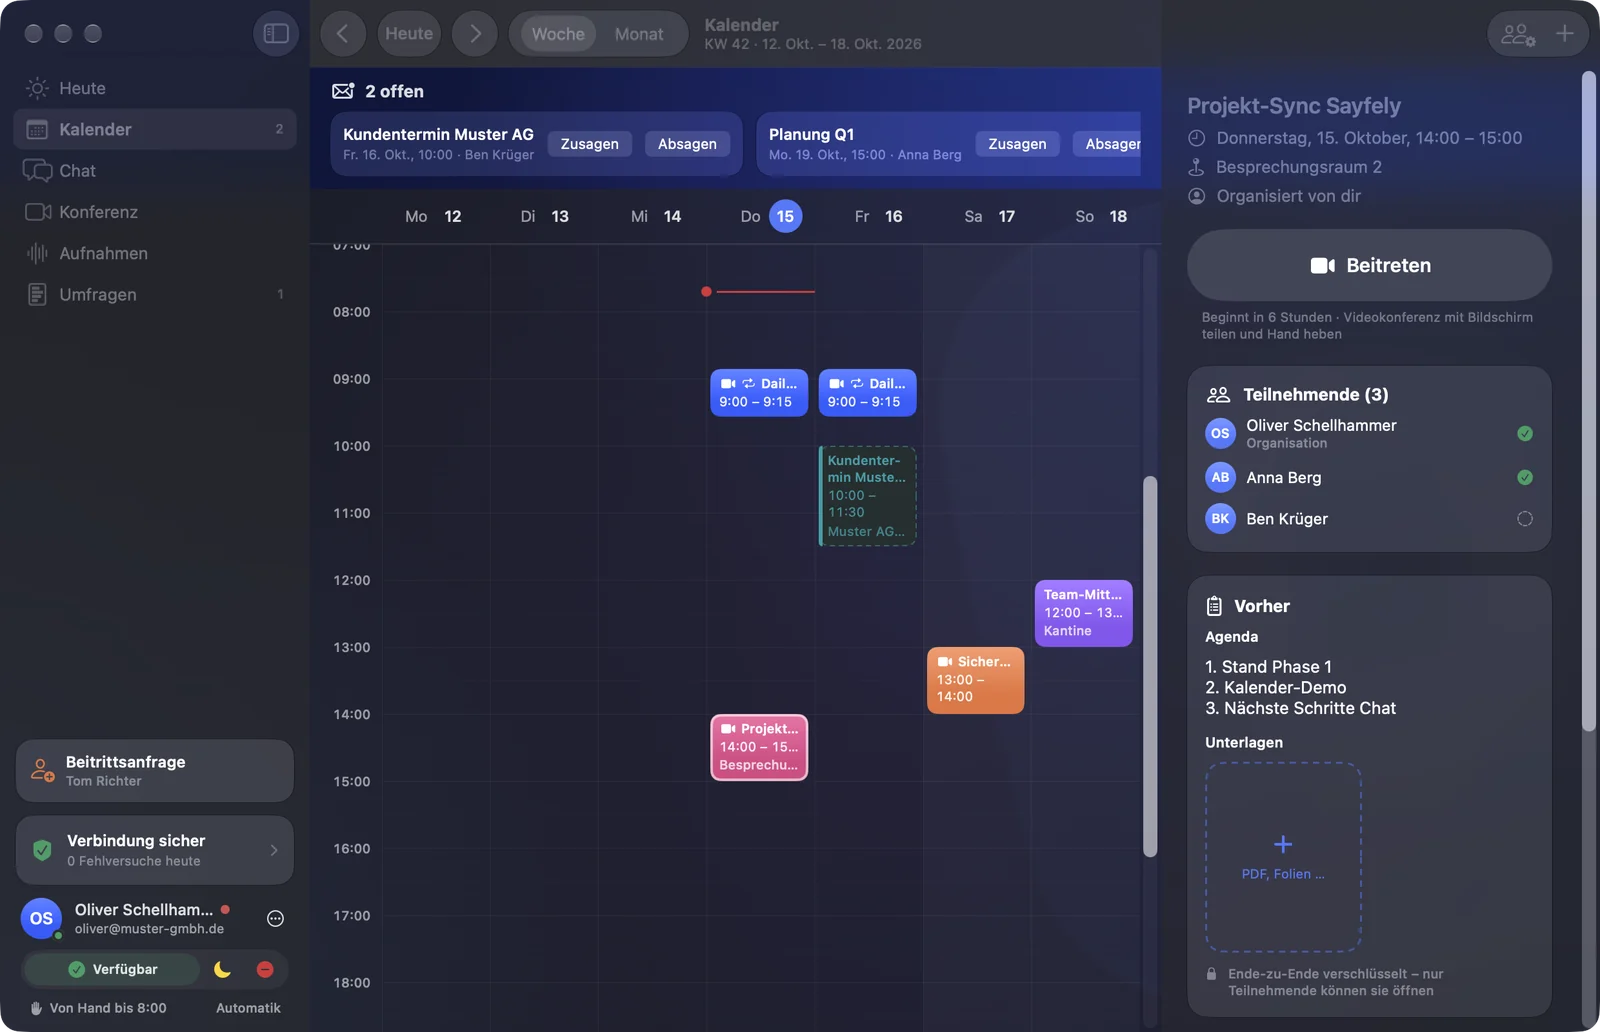Click Anna Berg's green acceptance checkmark
This screenshot has height=1032, width=1600.
pyautogui.click(x=1525, y=477)
